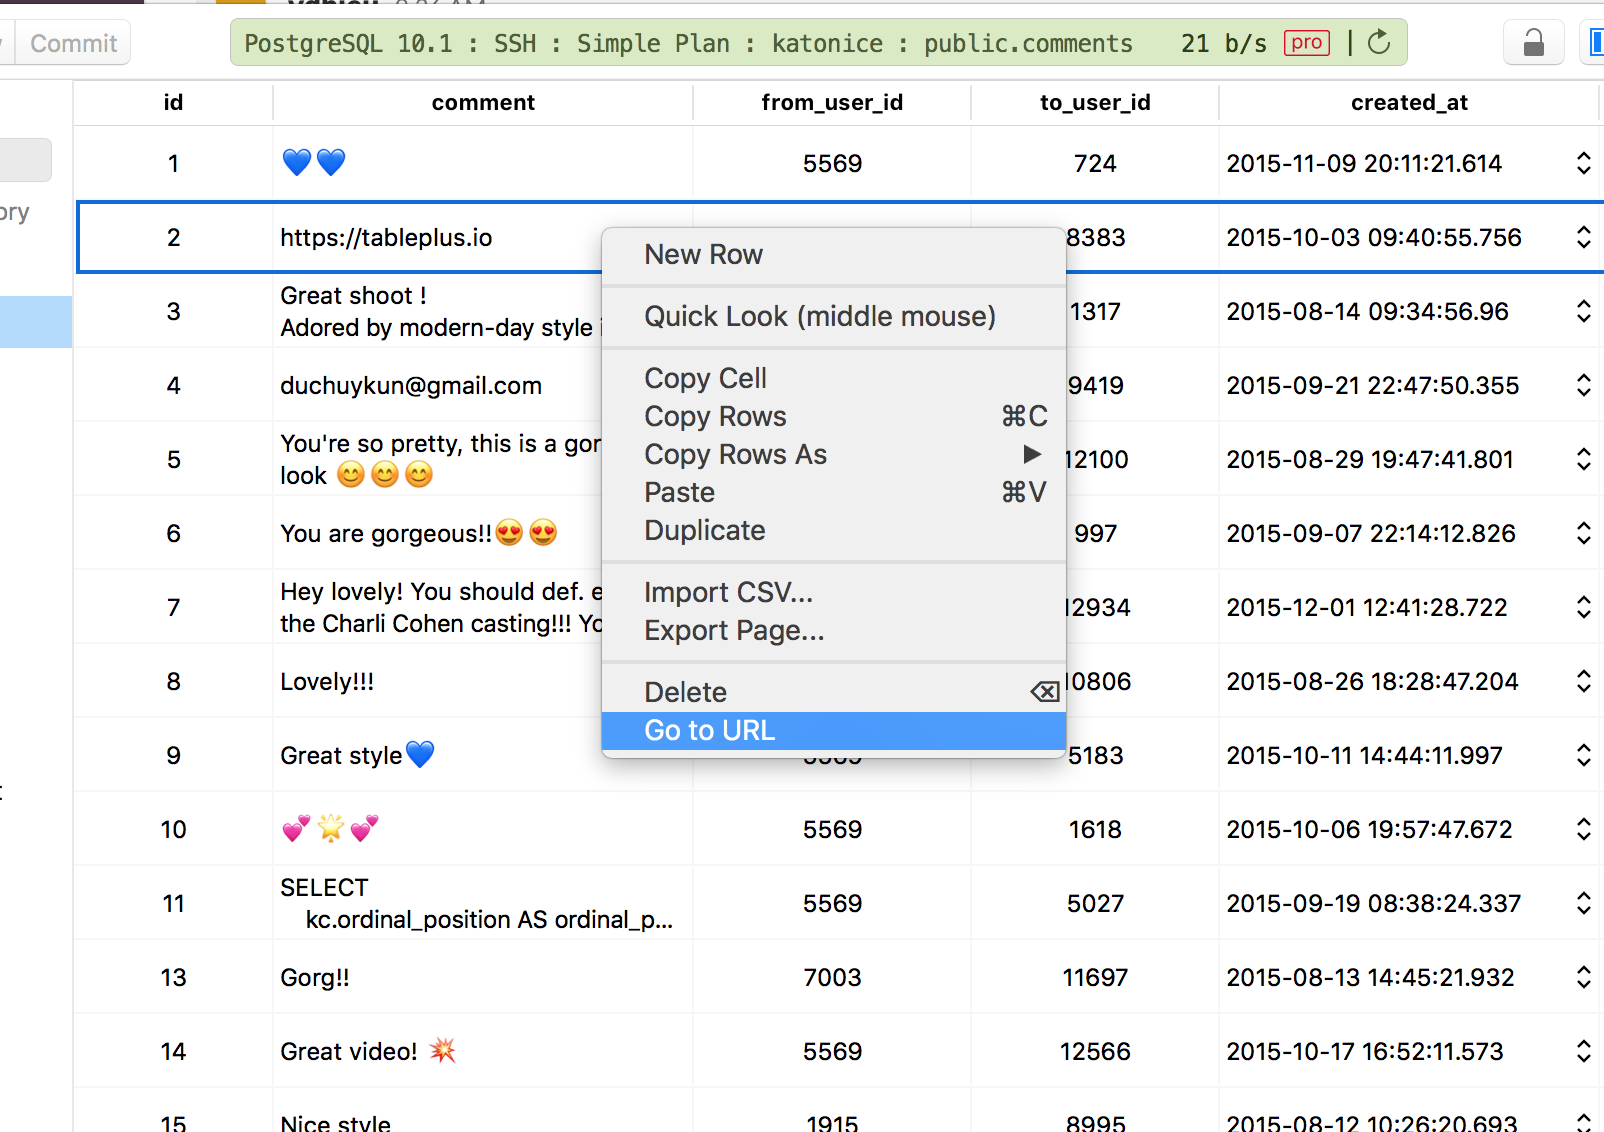Select 'Duplicate' in the context menu
The height and width of the screenshot is (1132, 1604).
704,530
